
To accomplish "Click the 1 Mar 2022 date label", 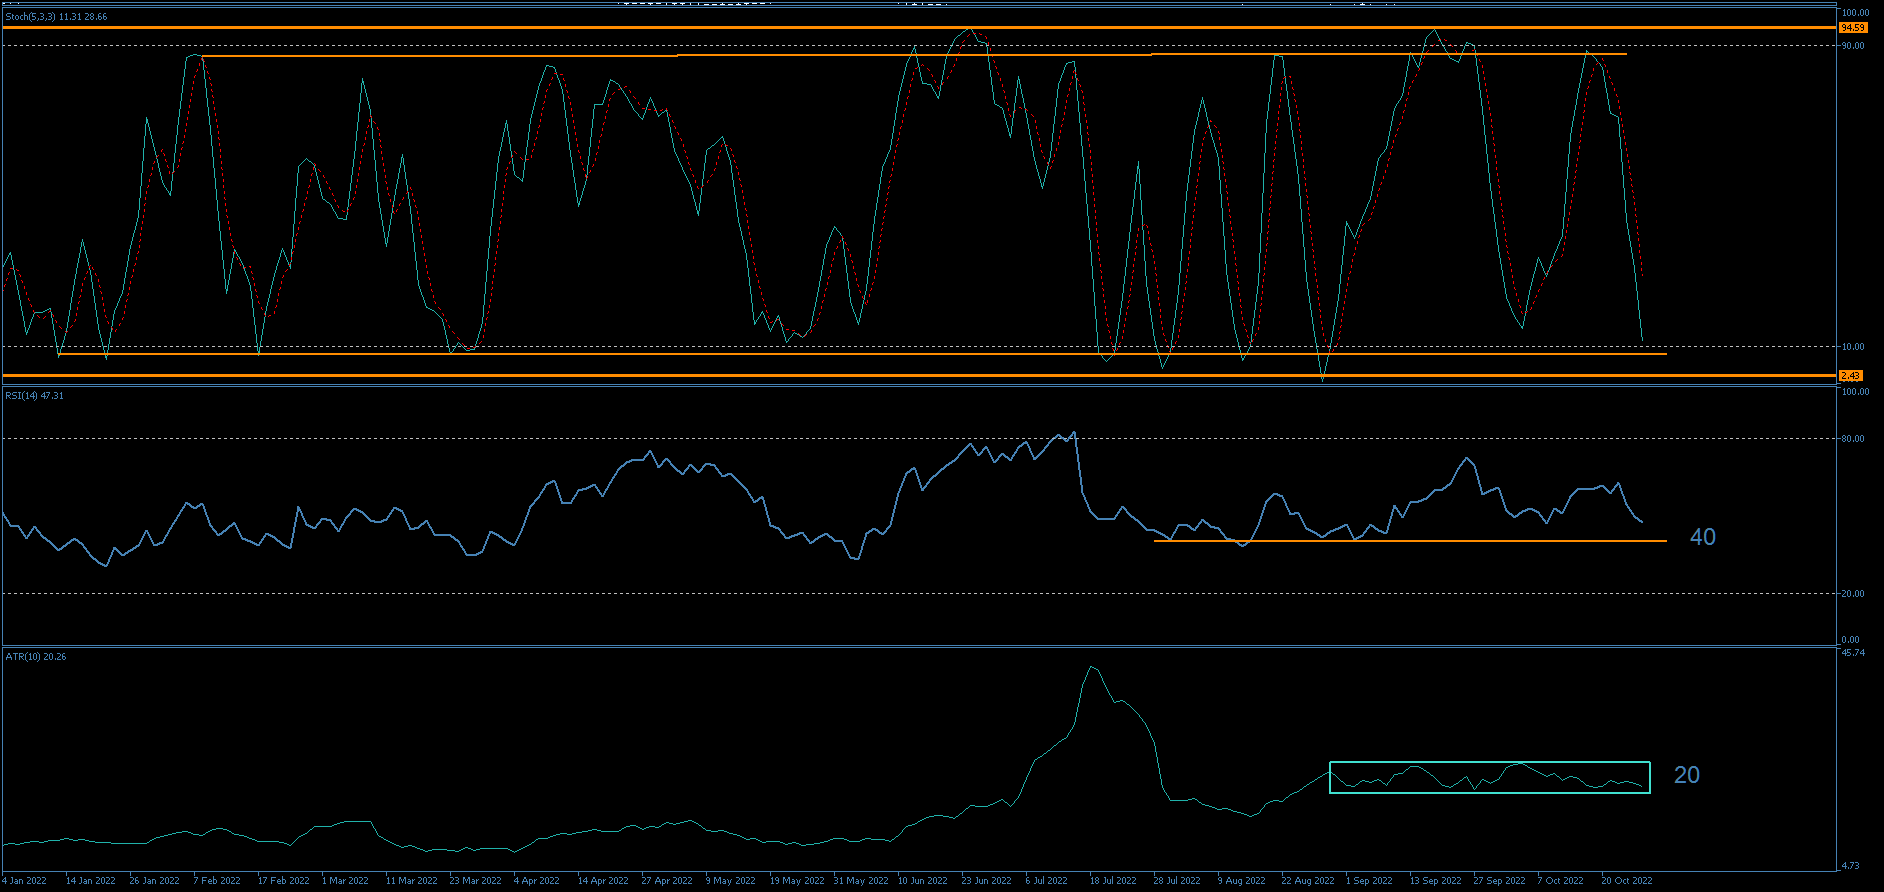I will tap(345, 881).
